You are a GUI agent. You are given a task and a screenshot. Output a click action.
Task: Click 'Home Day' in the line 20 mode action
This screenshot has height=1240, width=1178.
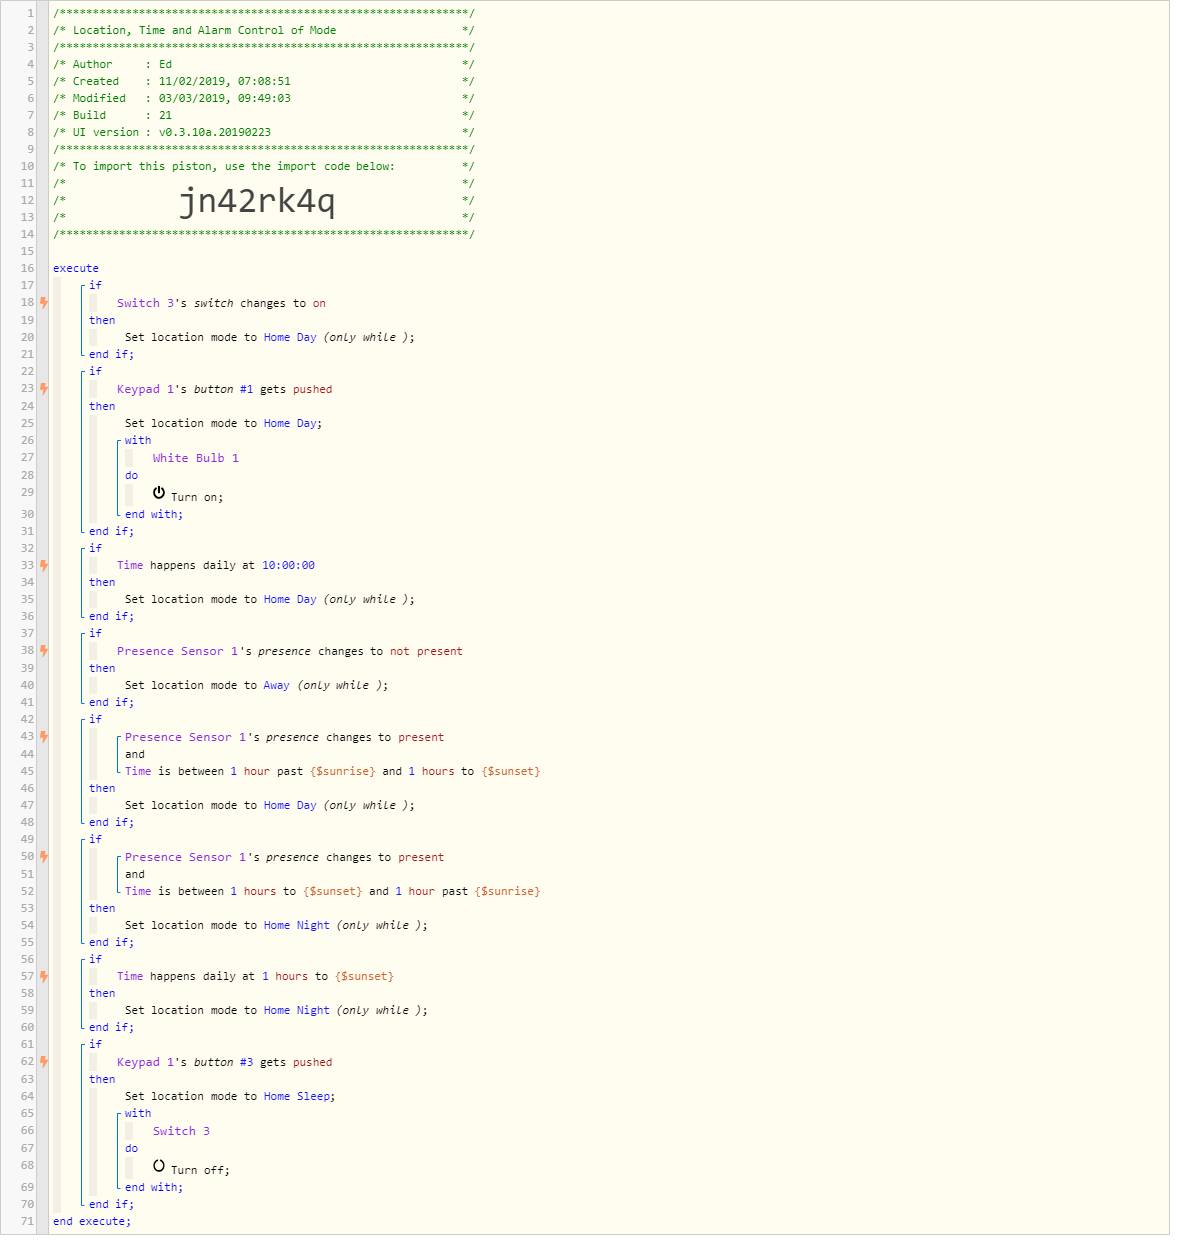[290, 337]
